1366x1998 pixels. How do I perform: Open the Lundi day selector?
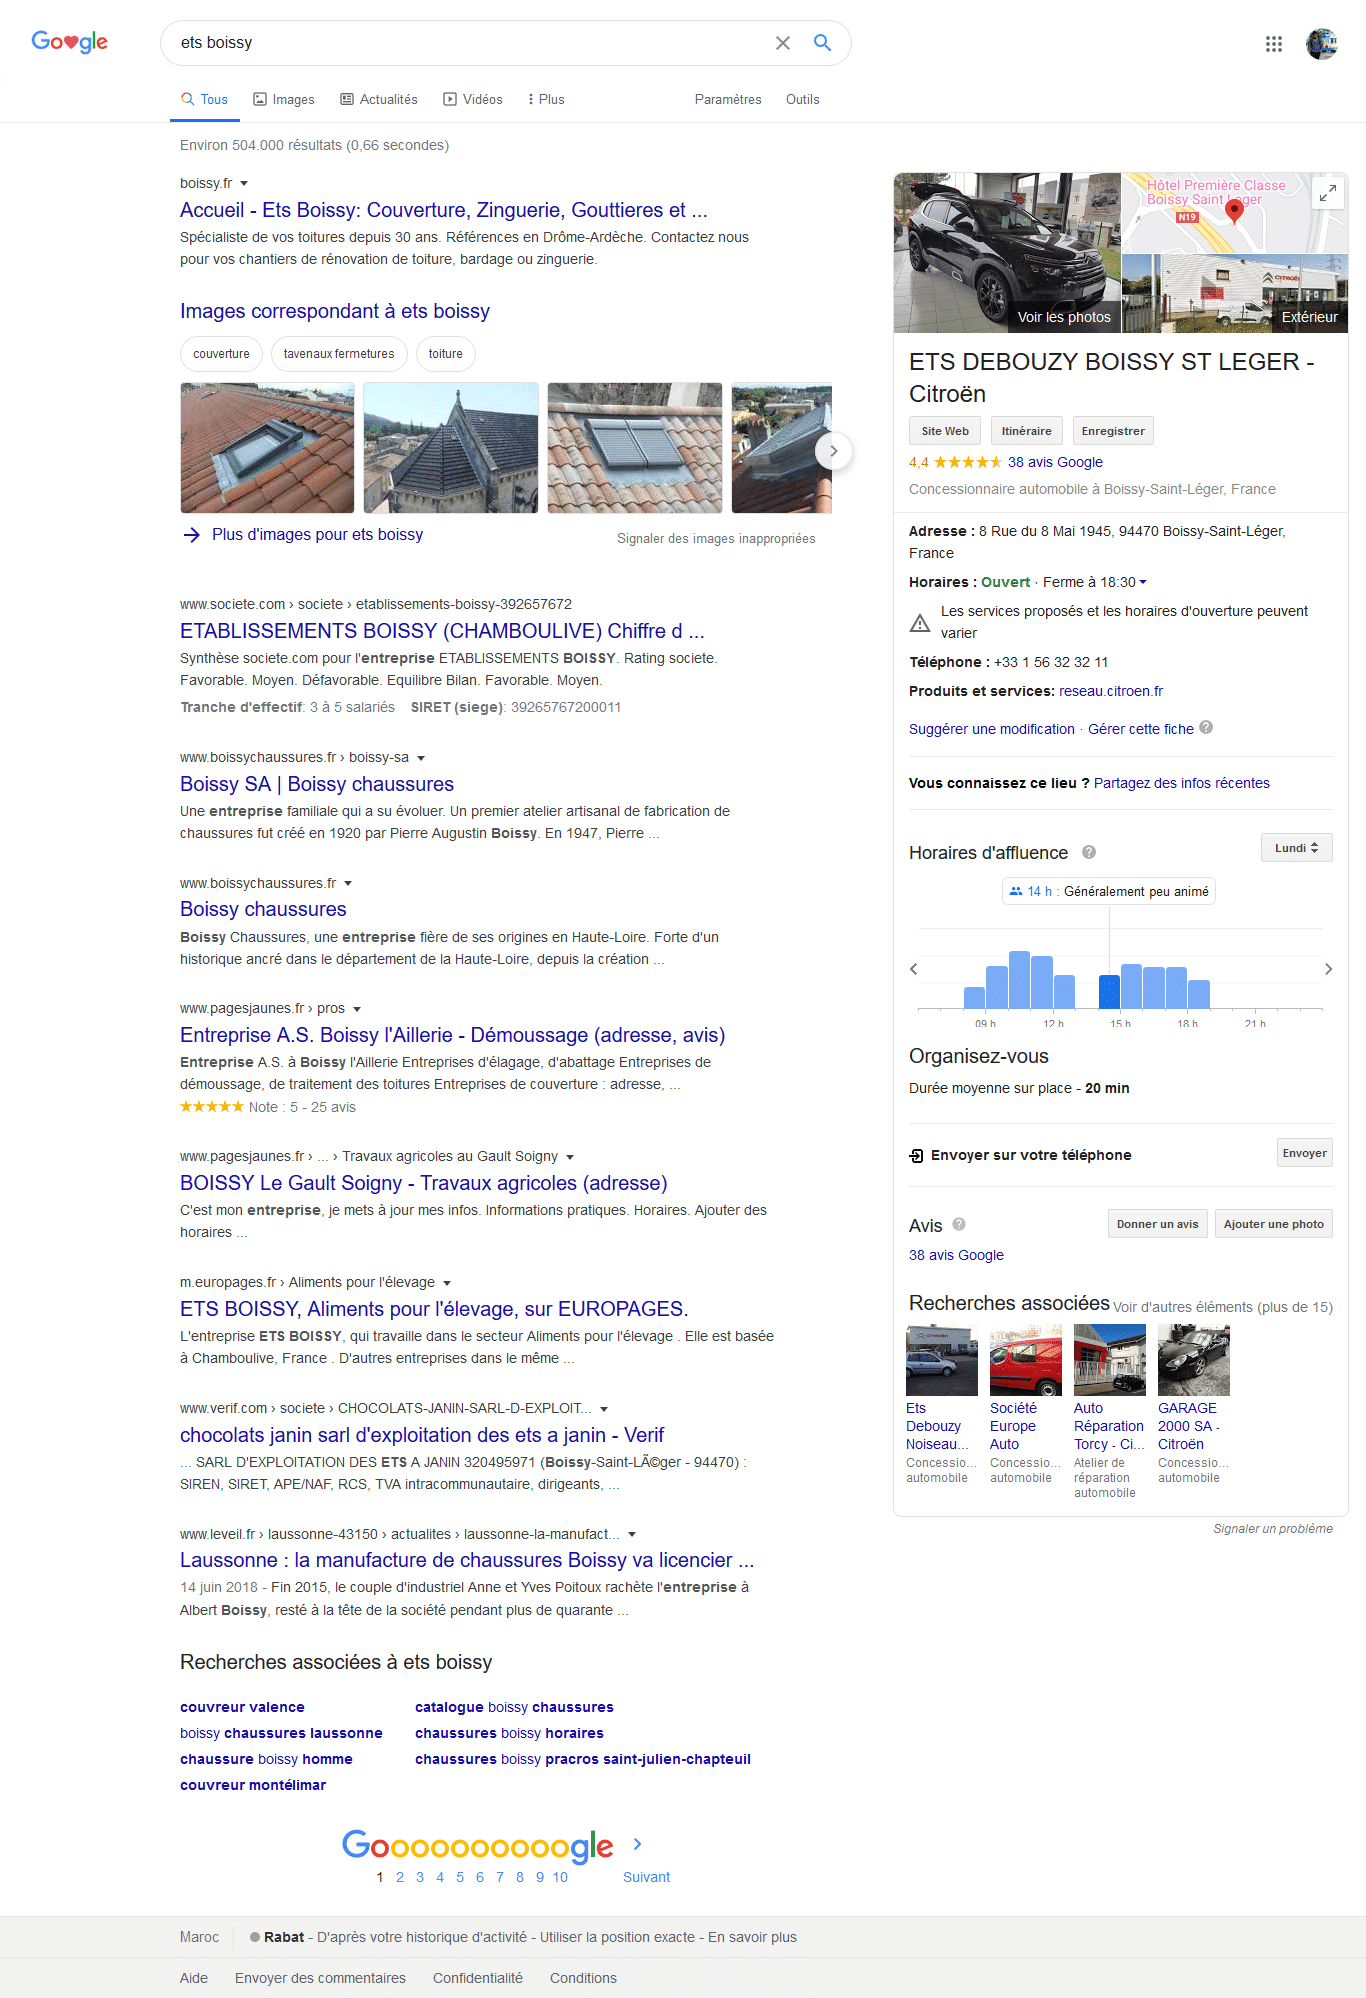click(x=1297, y=848)
